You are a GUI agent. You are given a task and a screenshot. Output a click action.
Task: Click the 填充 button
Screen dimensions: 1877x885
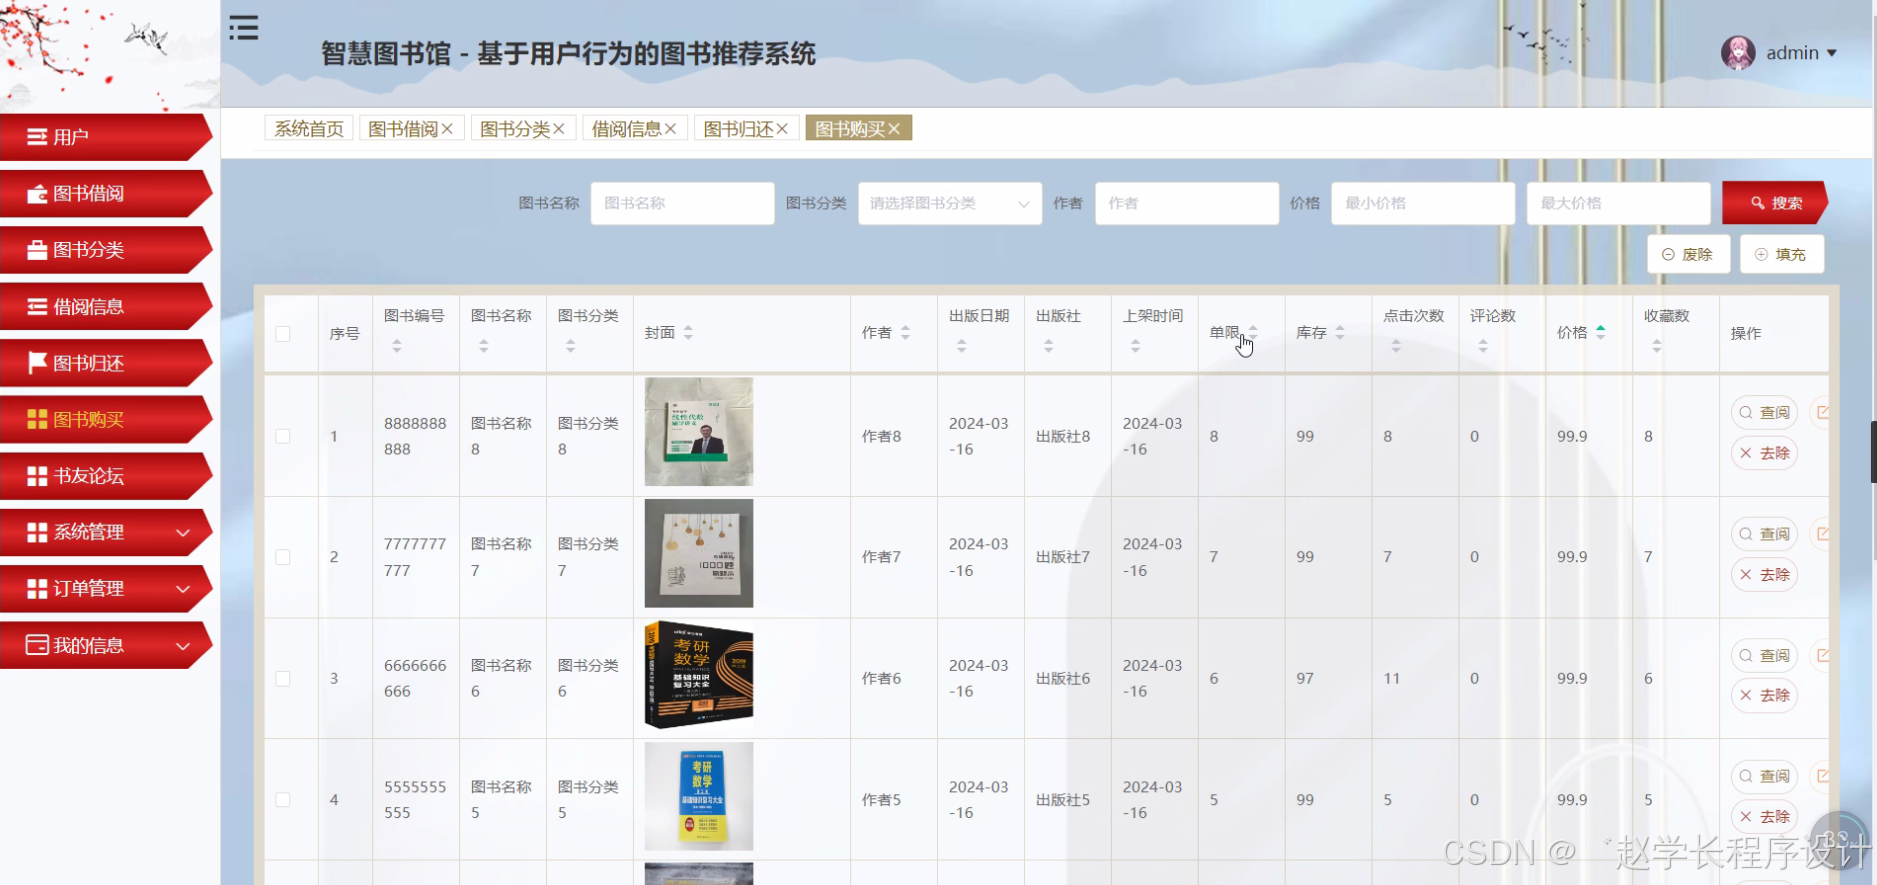[x=1781, y=254]
